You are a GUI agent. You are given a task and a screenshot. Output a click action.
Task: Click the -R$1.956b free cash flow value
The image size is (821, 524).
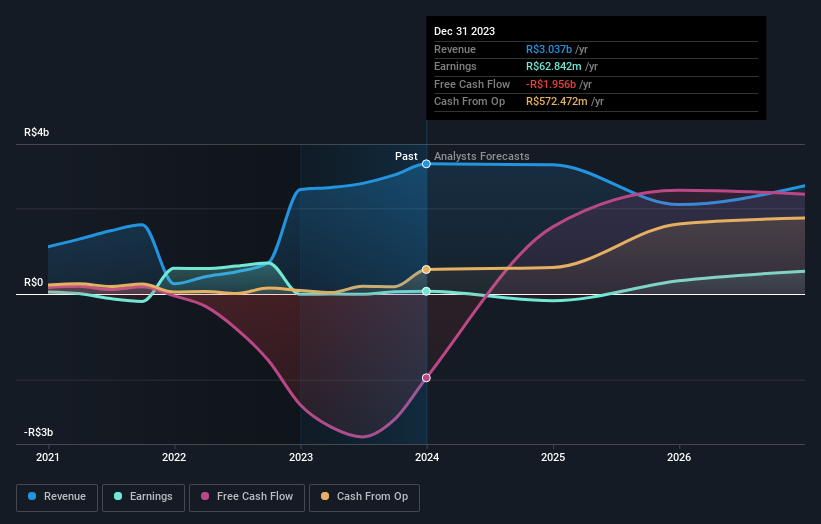[551, 84]
